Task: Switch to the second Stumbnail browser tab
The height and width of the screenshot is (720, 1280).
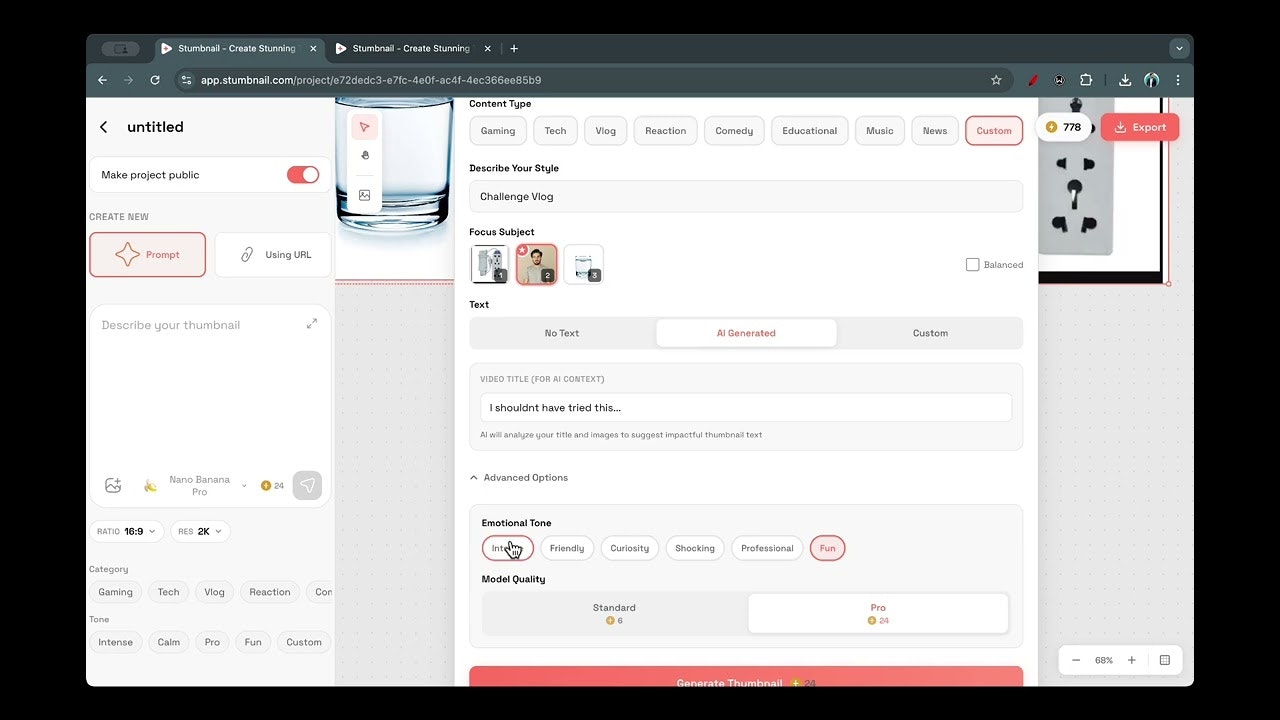Action: [x=411, y=48]
